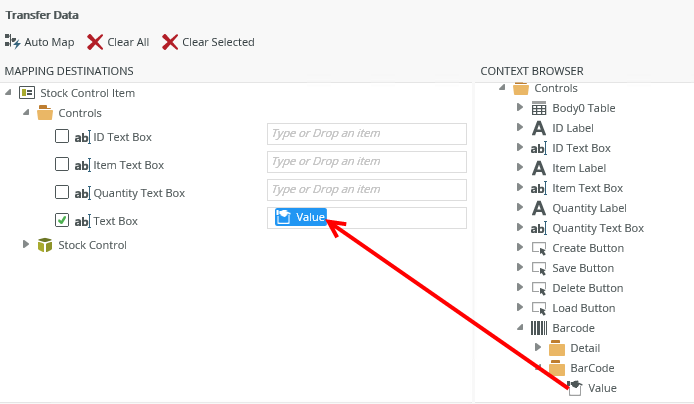Click the Auto Map icon
The width and height of the screenshot is (694, 404).
coord(13,42)
